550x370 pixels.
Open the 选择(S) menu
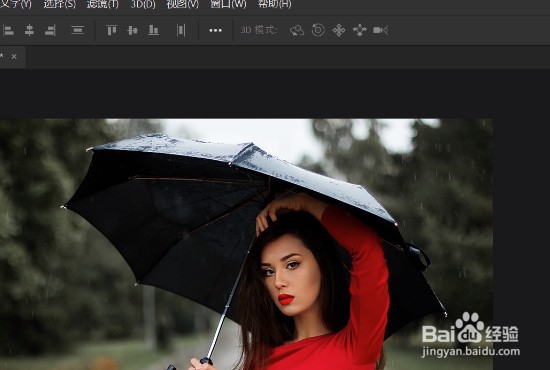60,4
